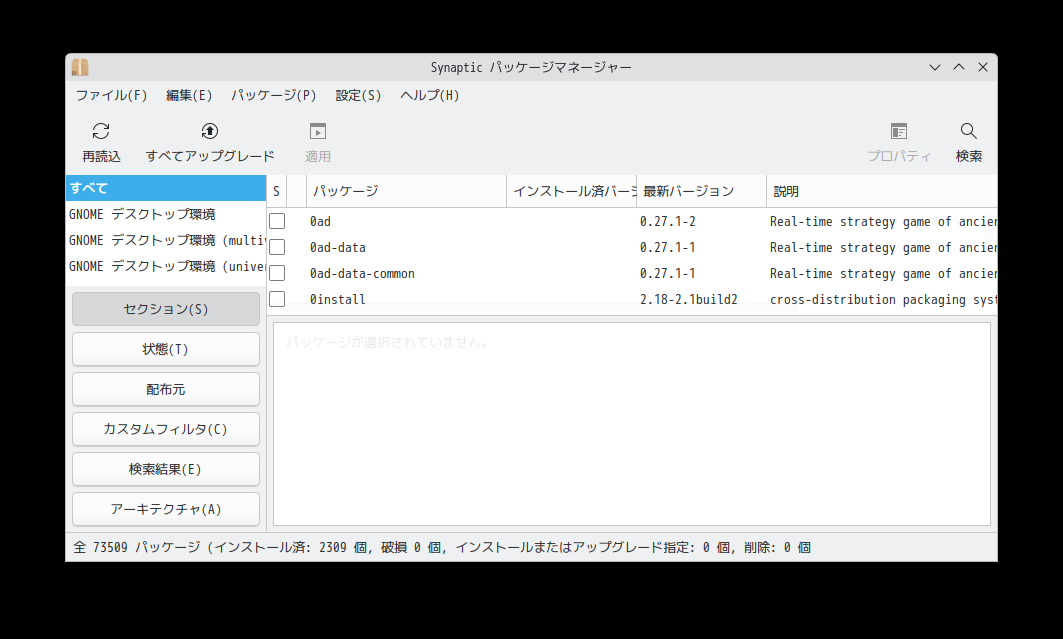Click the 配布元 button
This screenshot has width=1063, height=639.
tap(166, 389)
